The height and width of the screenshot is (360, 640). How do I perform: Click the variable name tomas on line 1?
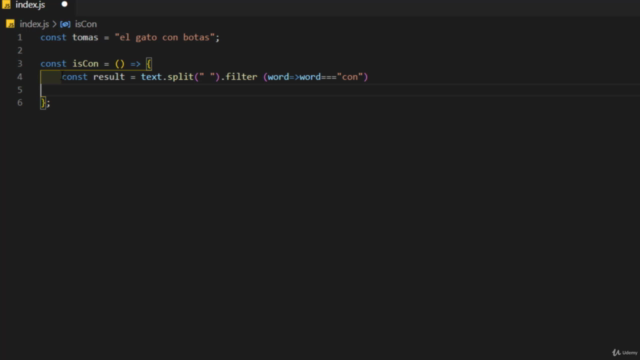click(85, 38)
